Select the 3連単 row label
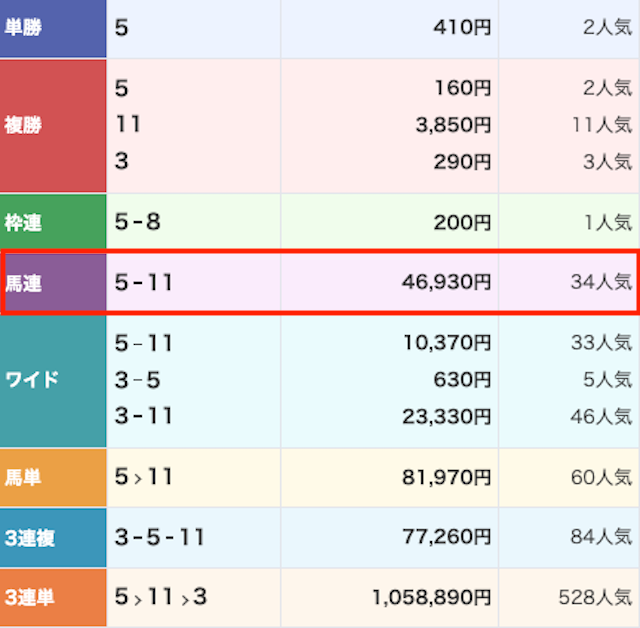This screenshot has width=640, height=628. click(x=30, y=598)
